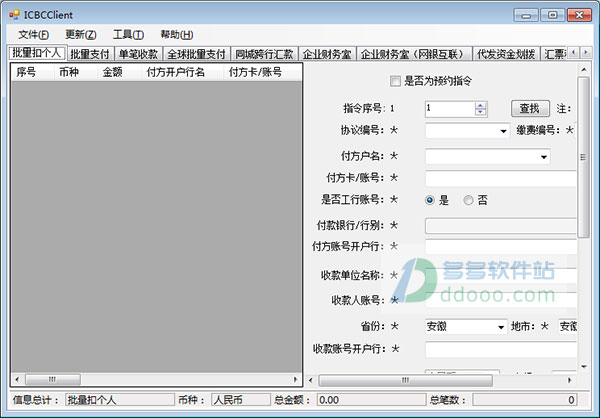Select the 否 radio button

[468, 200]
